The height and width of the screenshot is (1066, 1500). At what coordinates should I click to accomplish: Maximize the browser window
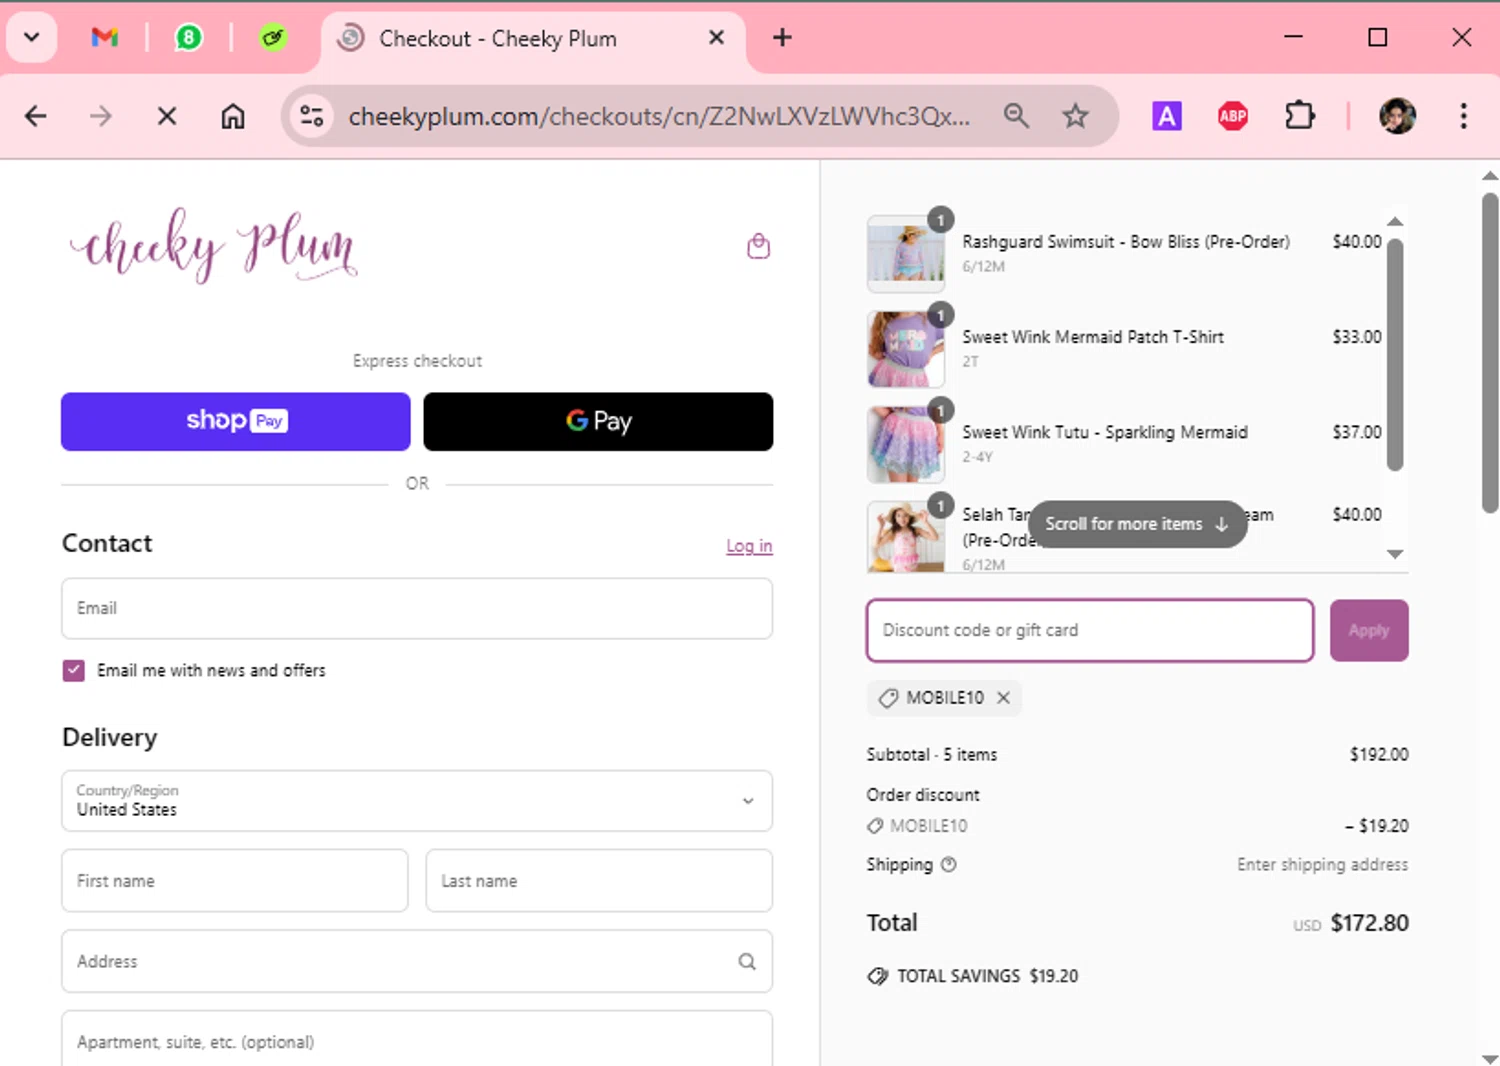(x=1378, y=38)
